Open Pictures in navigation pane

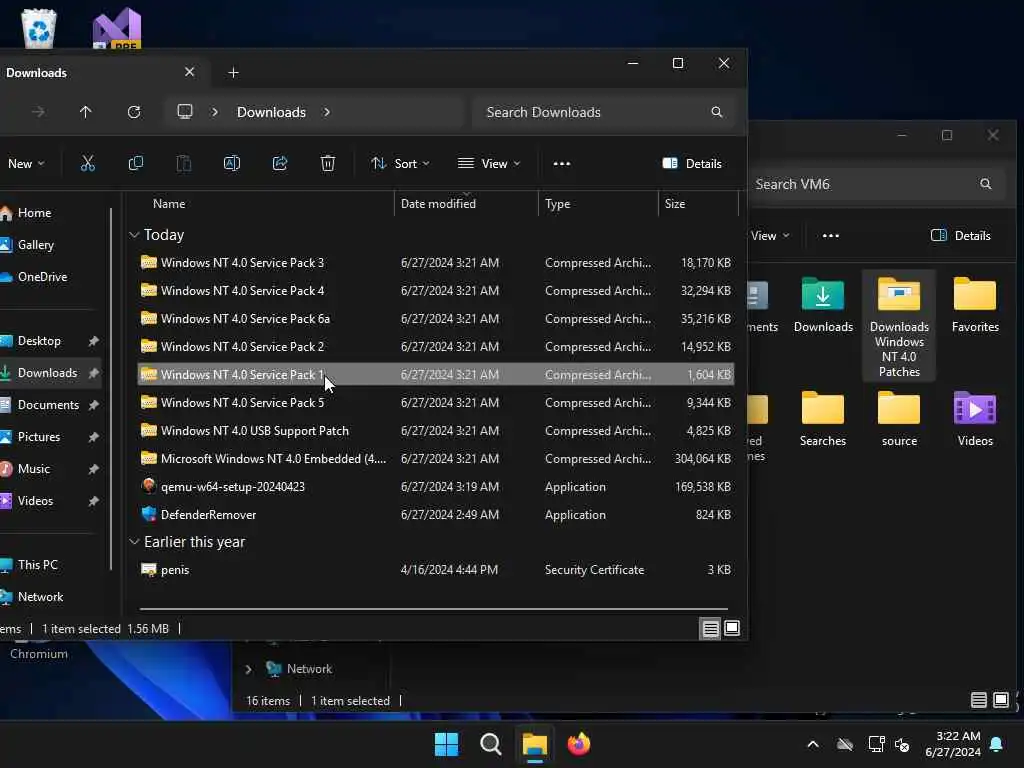tap(39, 436)
